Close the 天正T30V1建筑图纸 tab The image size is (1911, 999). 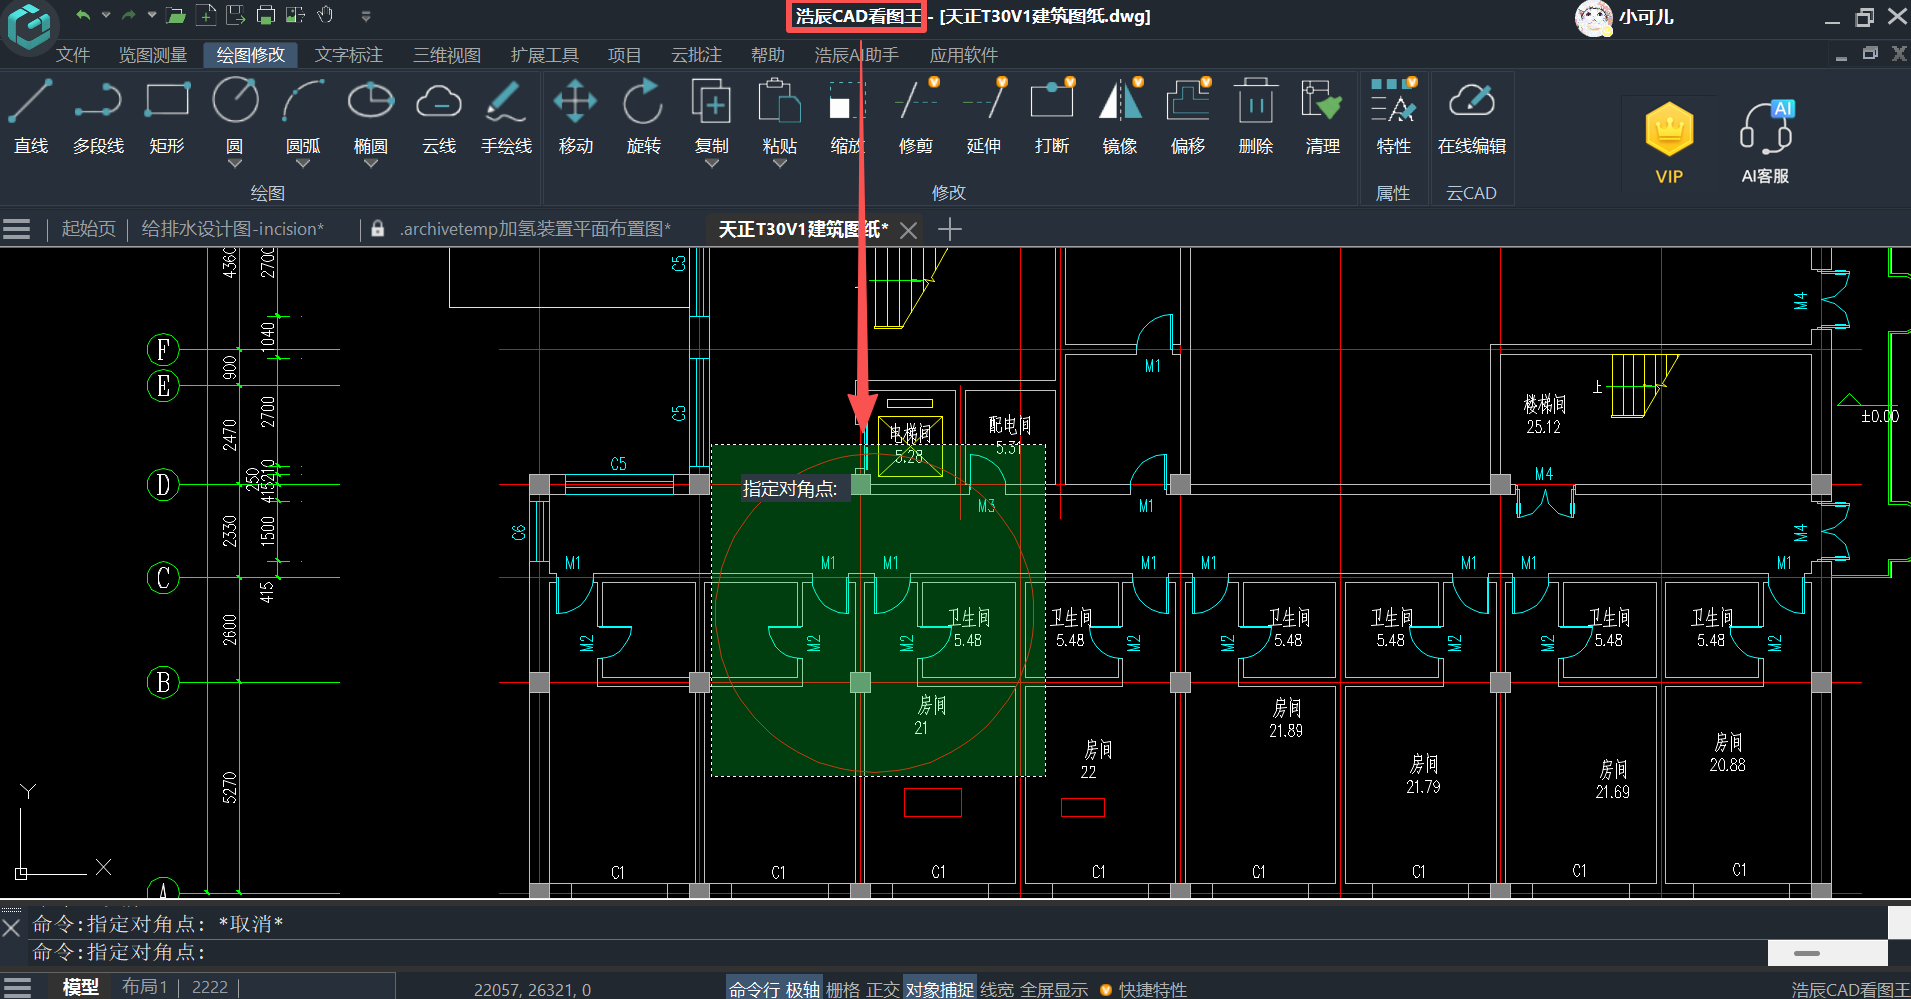[x=908, y=230]
